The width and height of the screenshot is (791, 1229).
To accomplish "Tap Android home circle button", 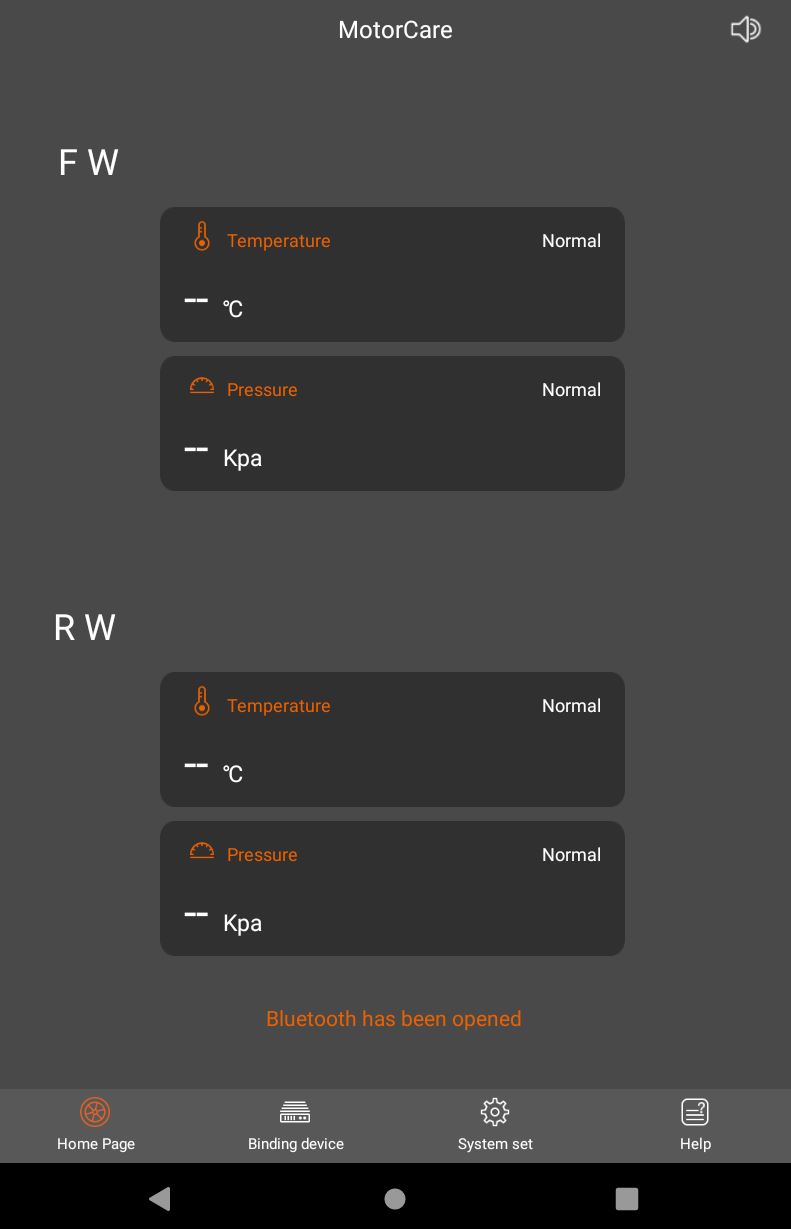I will [395, 1198].
